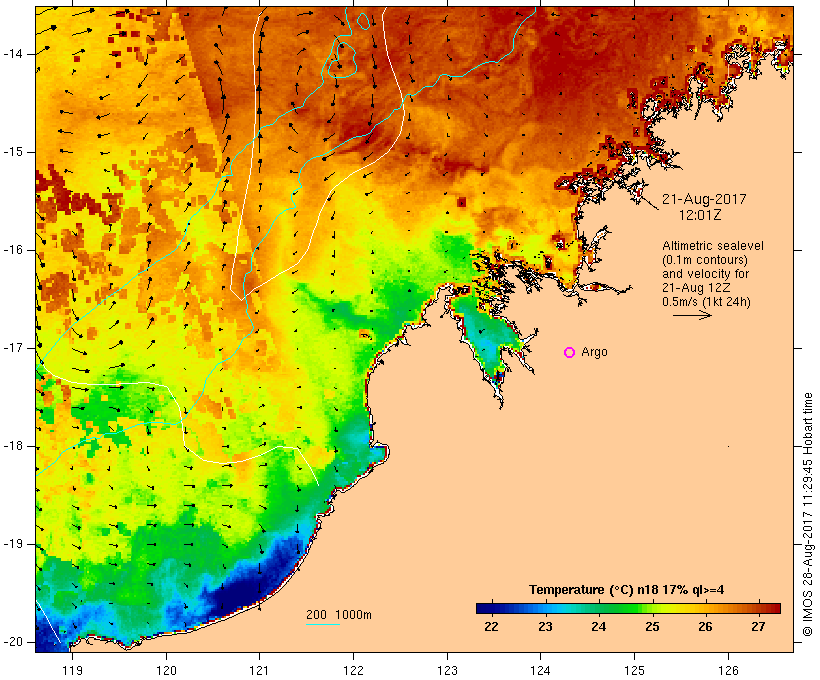
Task: Click the '200 1000m' bathymetry legend text
Action: click(x=339, y=615)
